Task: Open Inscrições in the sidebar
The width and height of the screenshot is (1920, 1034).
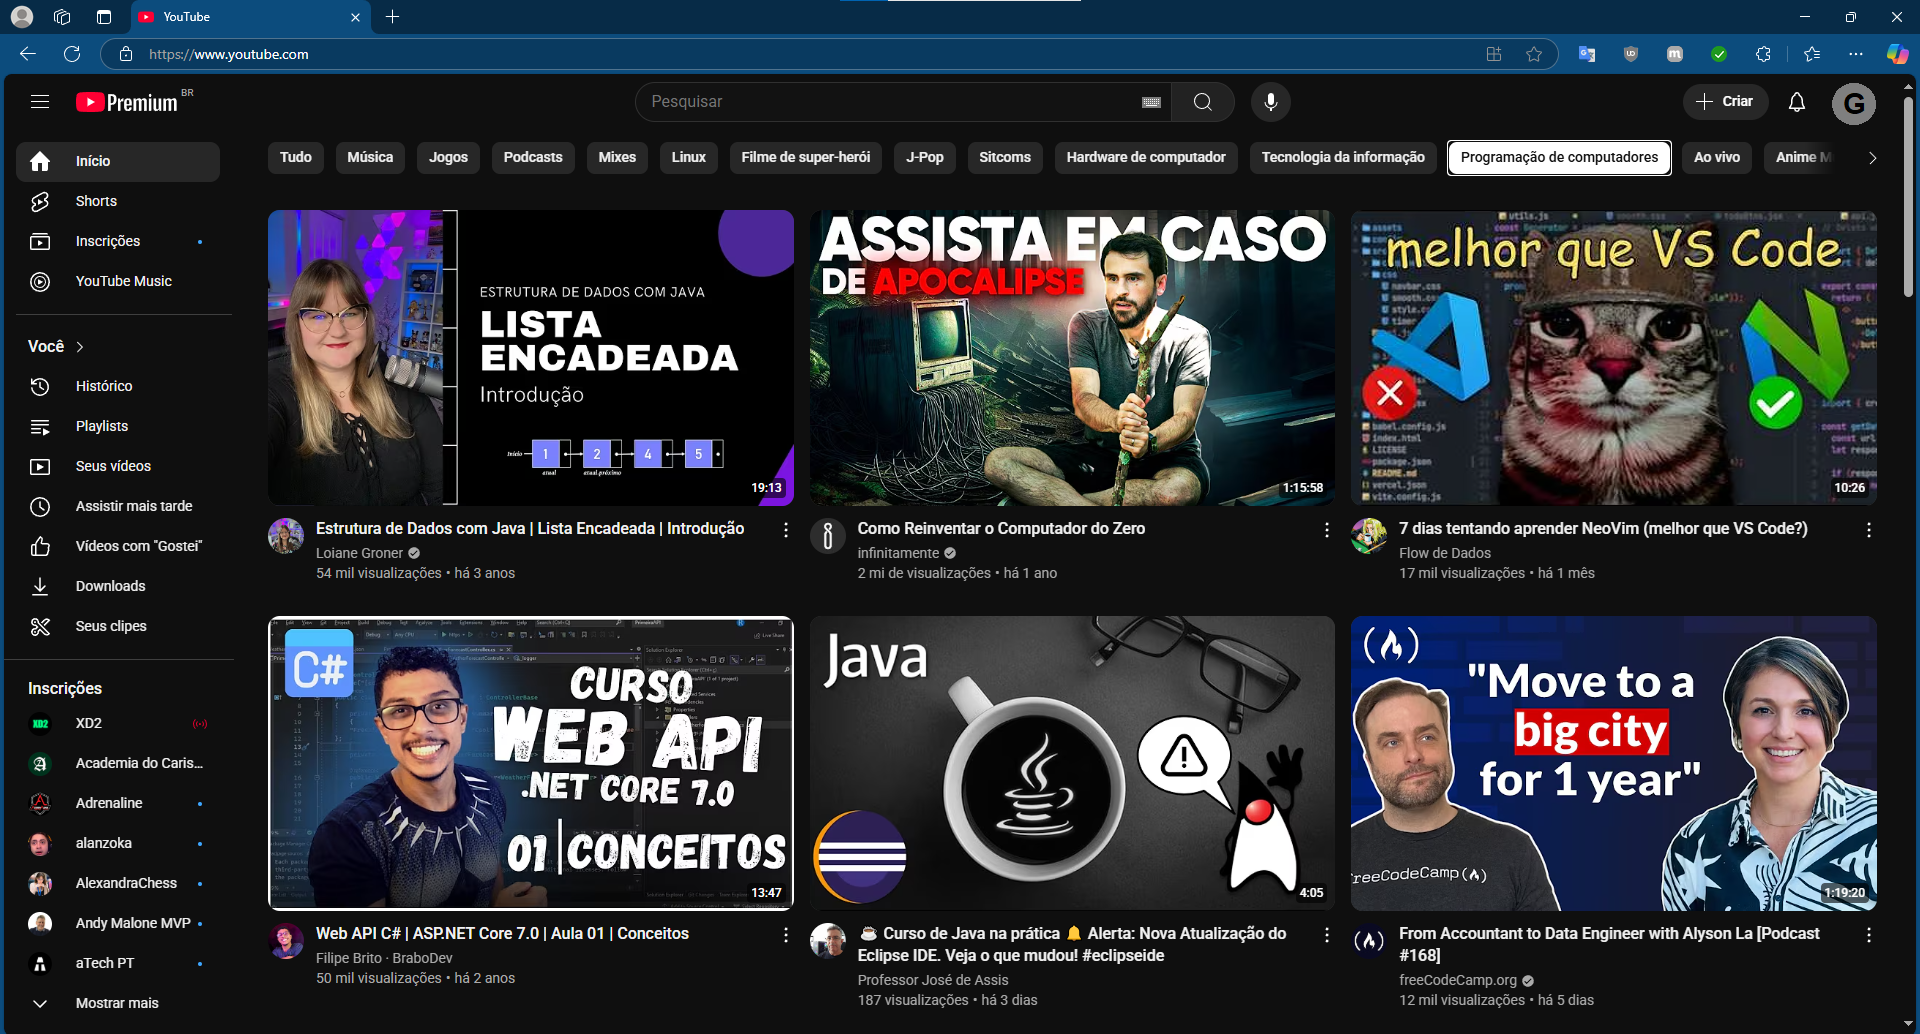Action: point(118,241)
